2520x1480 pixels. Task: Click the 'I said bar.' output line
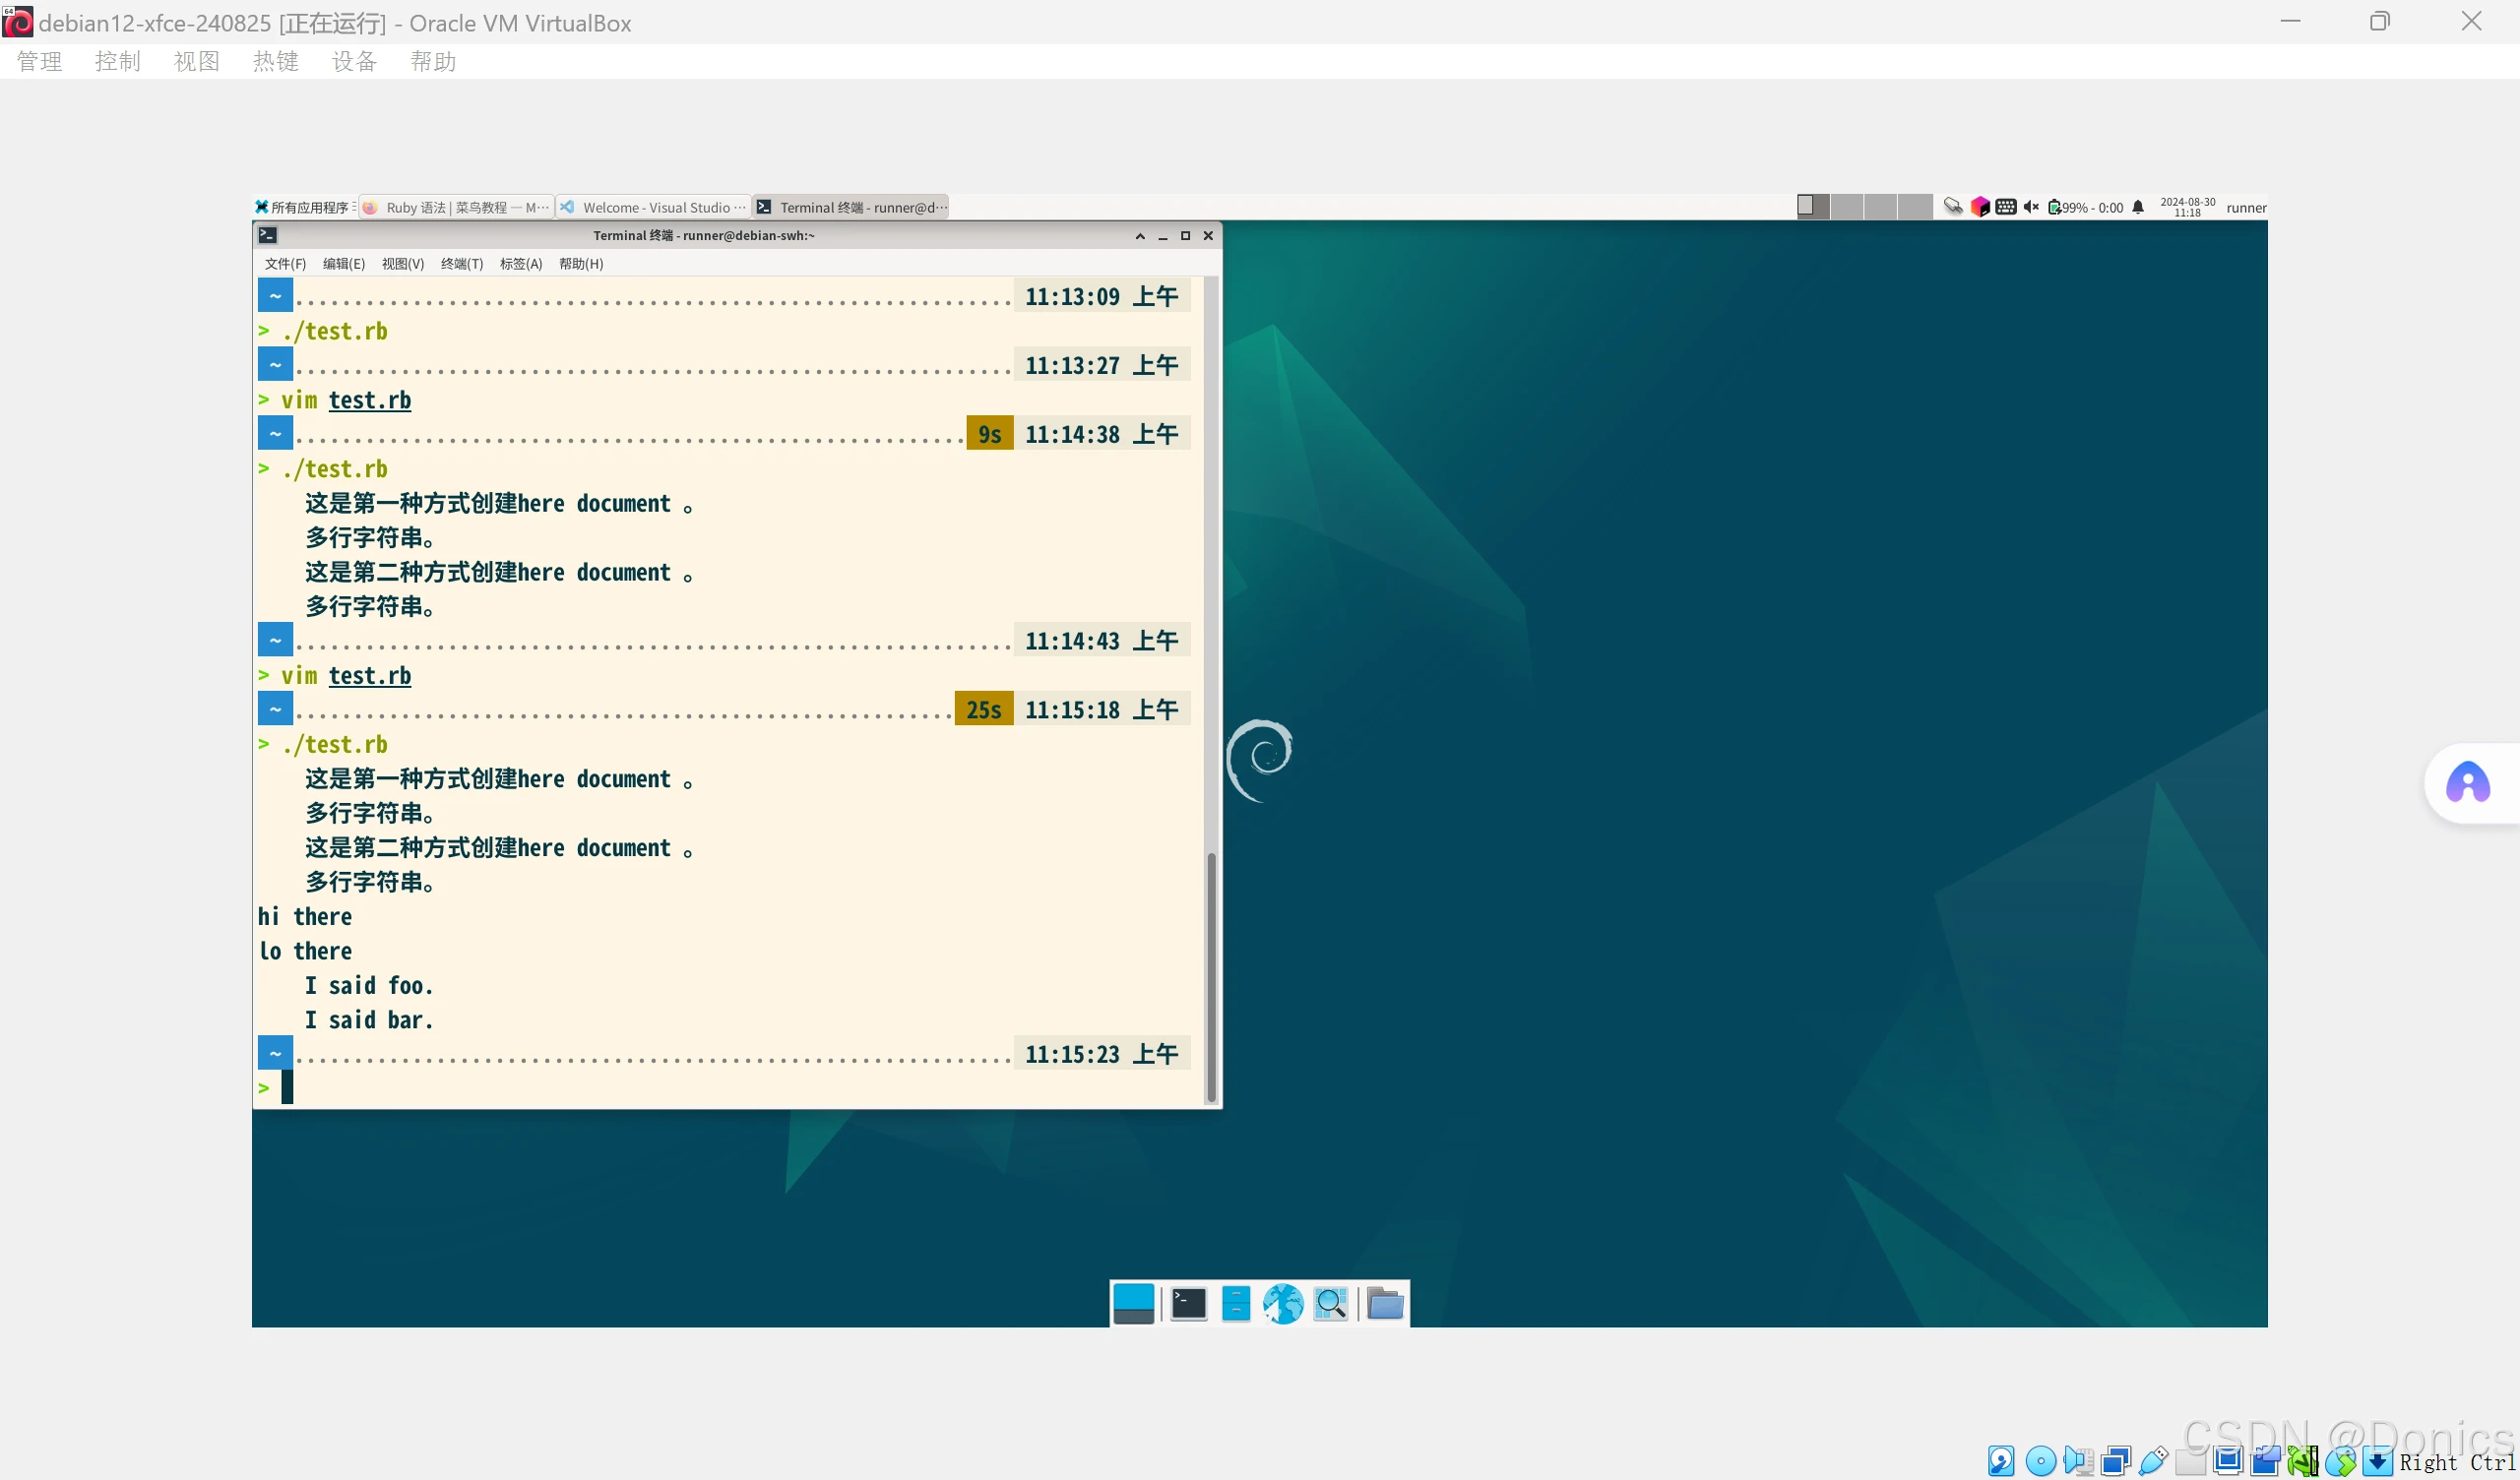pyautogui.click(x=369, y=1019)
